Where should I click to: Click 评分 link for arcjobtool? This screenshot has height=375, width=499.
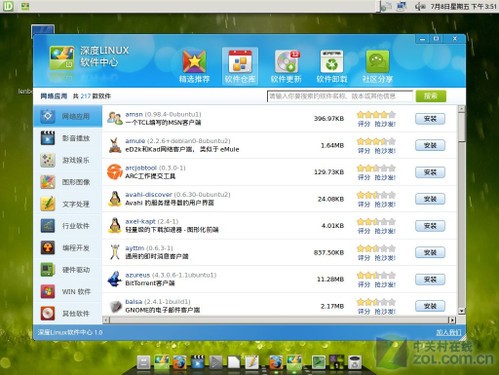[364, 178]
